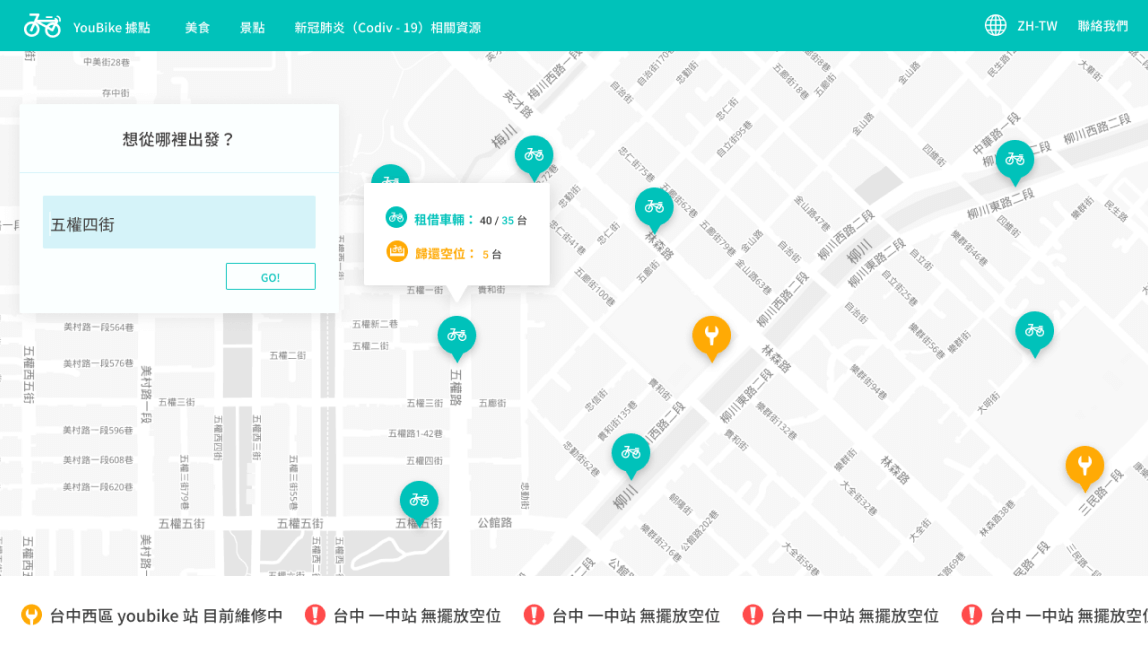
Task: Open 新冠肺炎 (Codiv-19) 相關資源 link
Action: (387, 27)
